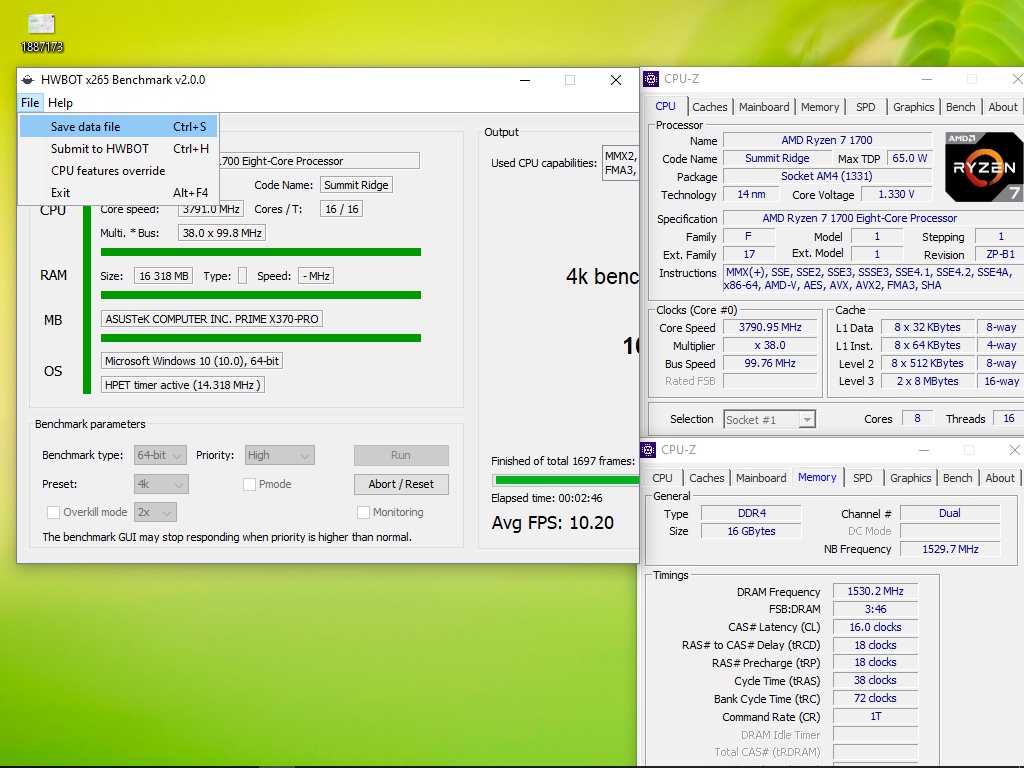
Task: Open the 1887173 desktop icon
Action: click(x=42, y=33)
